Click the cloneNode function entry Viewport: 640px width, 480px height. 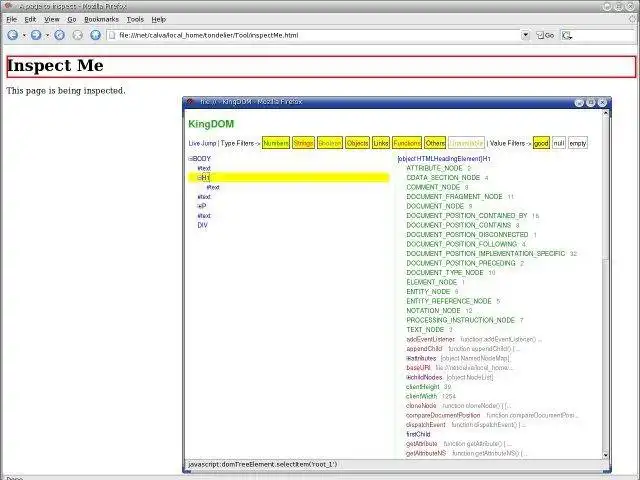tap(421, 406)
